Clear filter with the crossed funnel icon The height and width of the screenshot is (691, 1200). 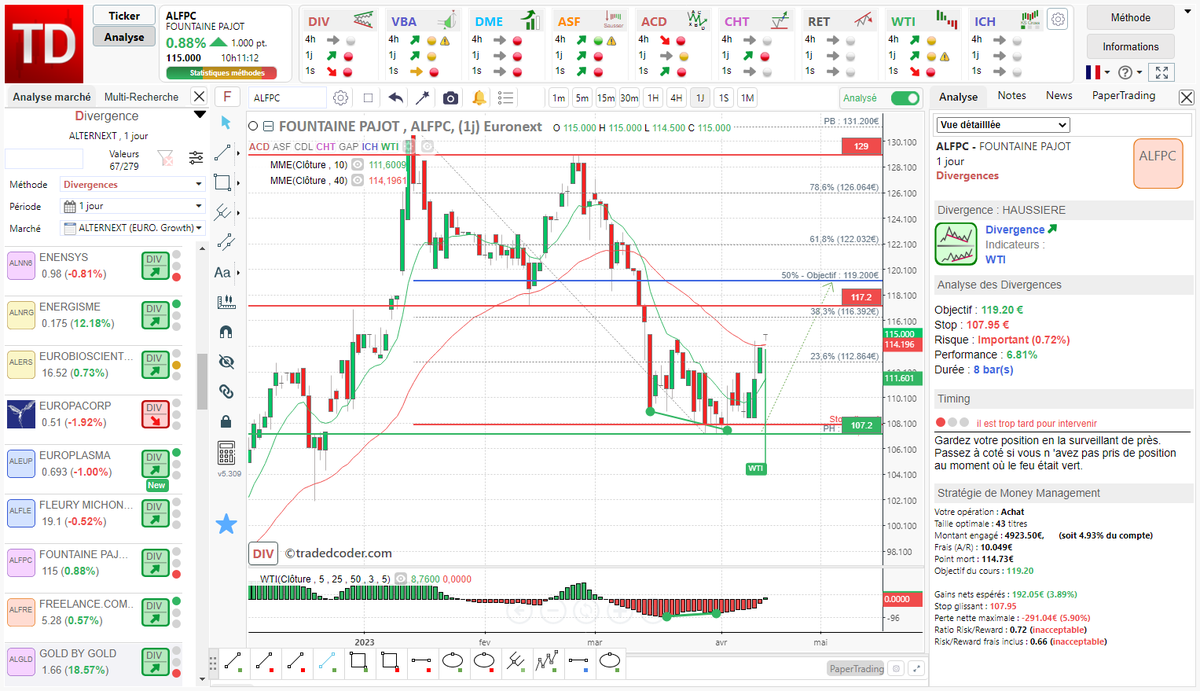click(x=166, y=157)
